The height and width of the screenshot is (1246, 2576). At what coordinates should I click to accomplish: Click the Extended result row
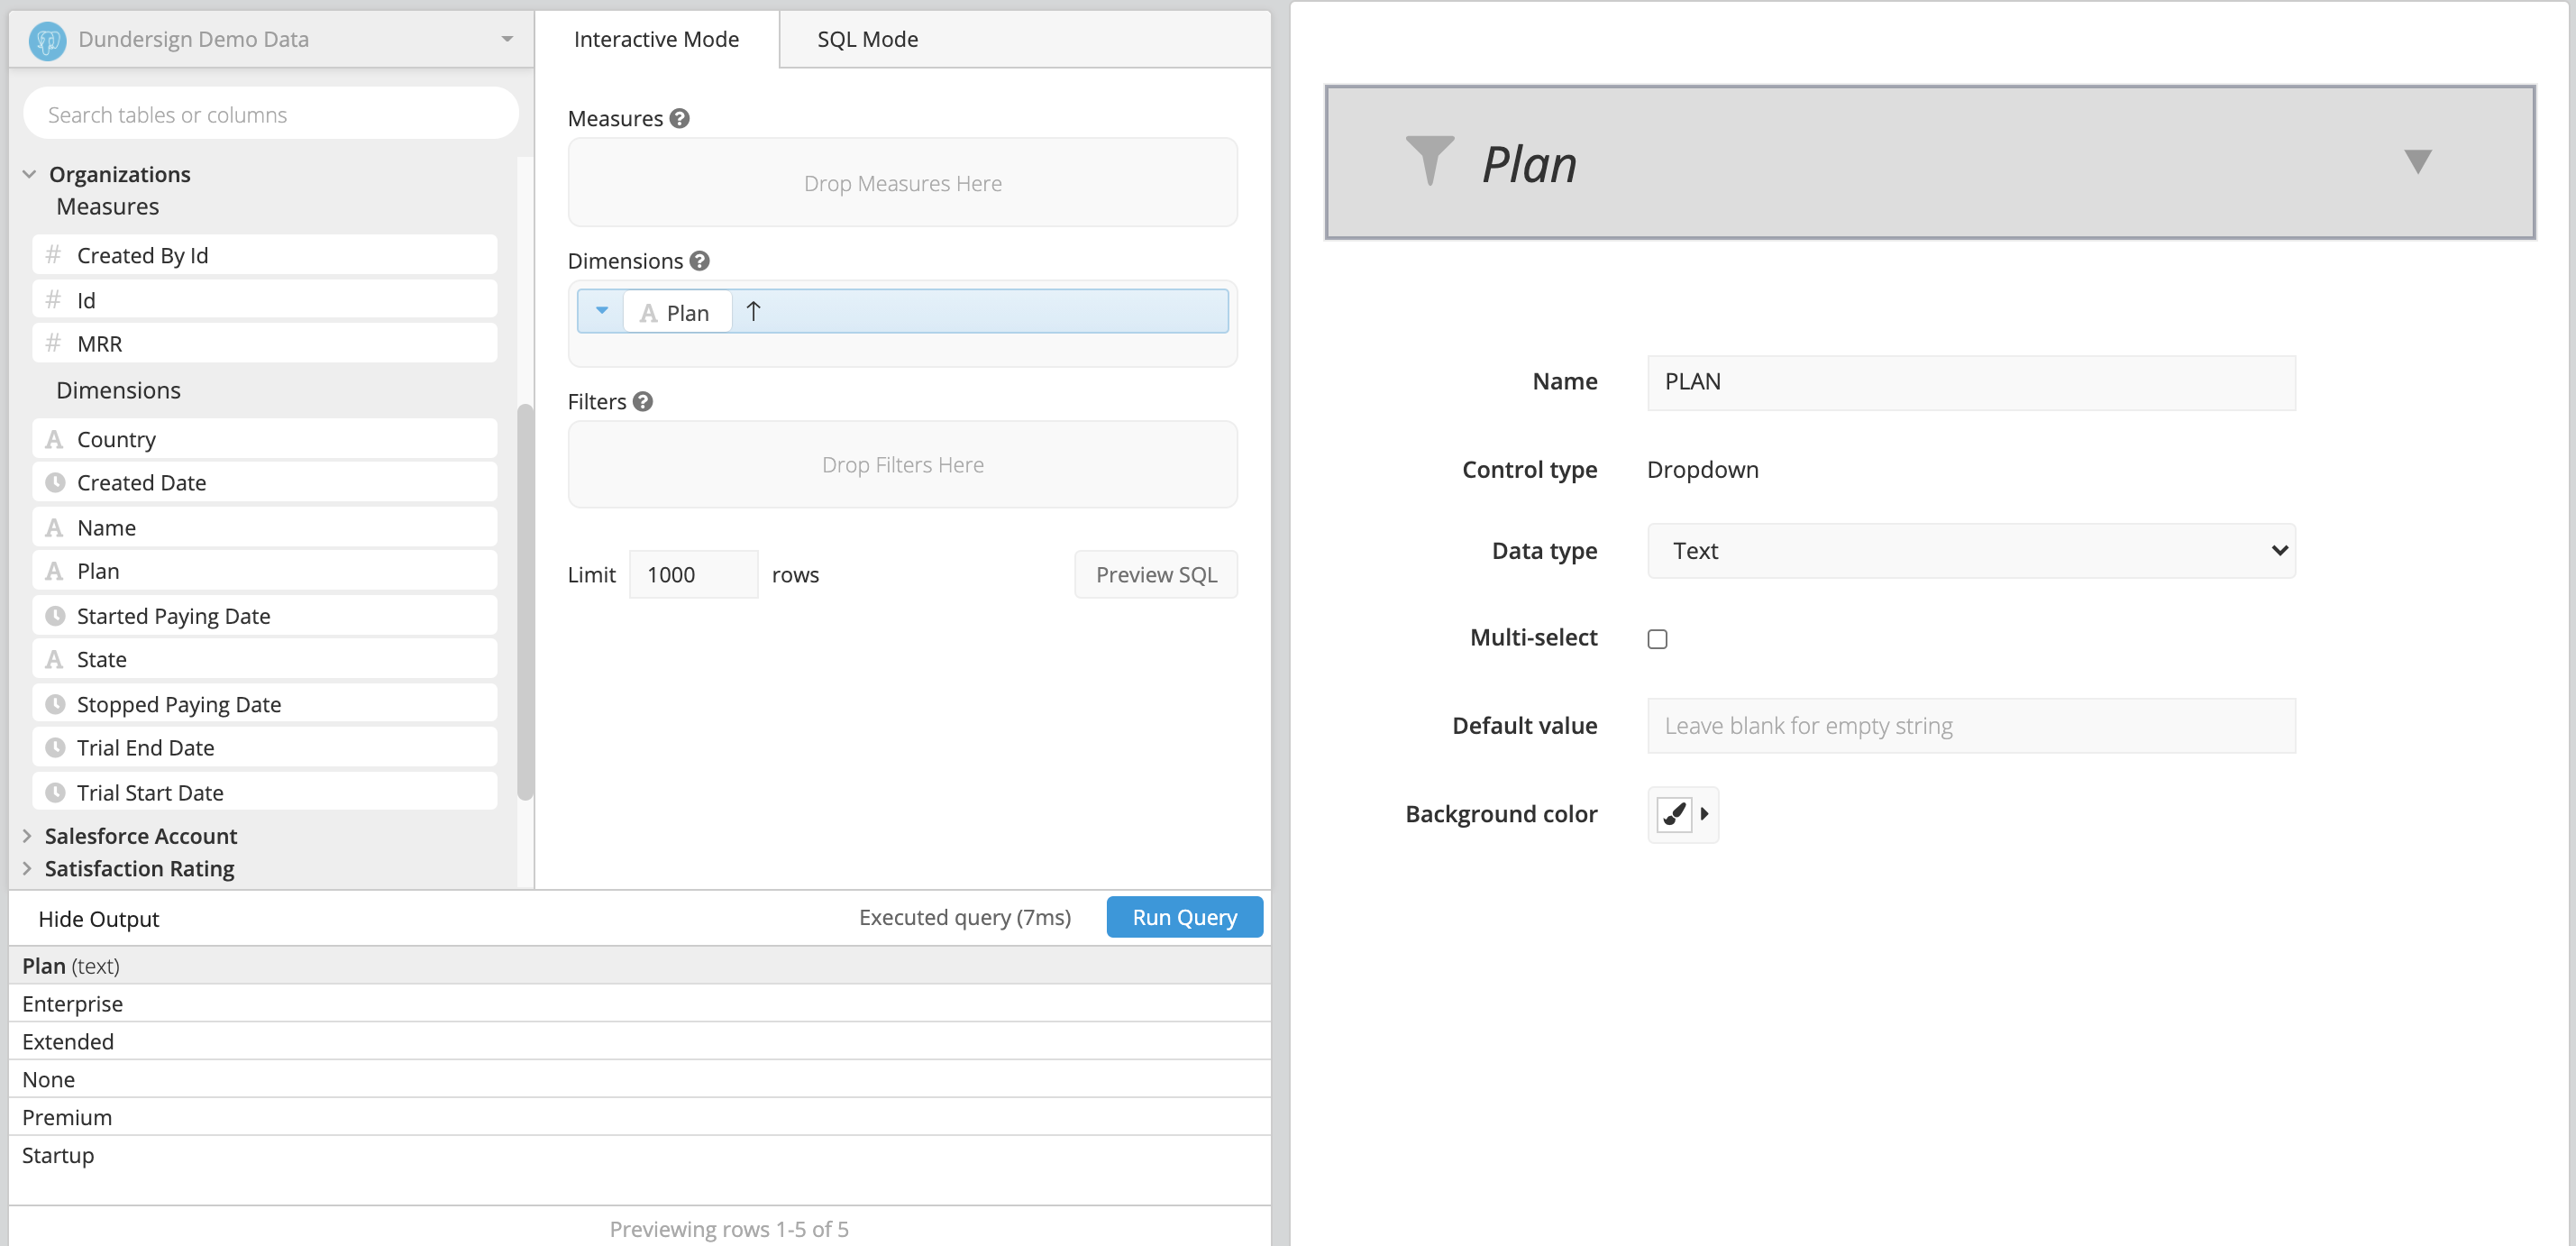pos(640,1041)
